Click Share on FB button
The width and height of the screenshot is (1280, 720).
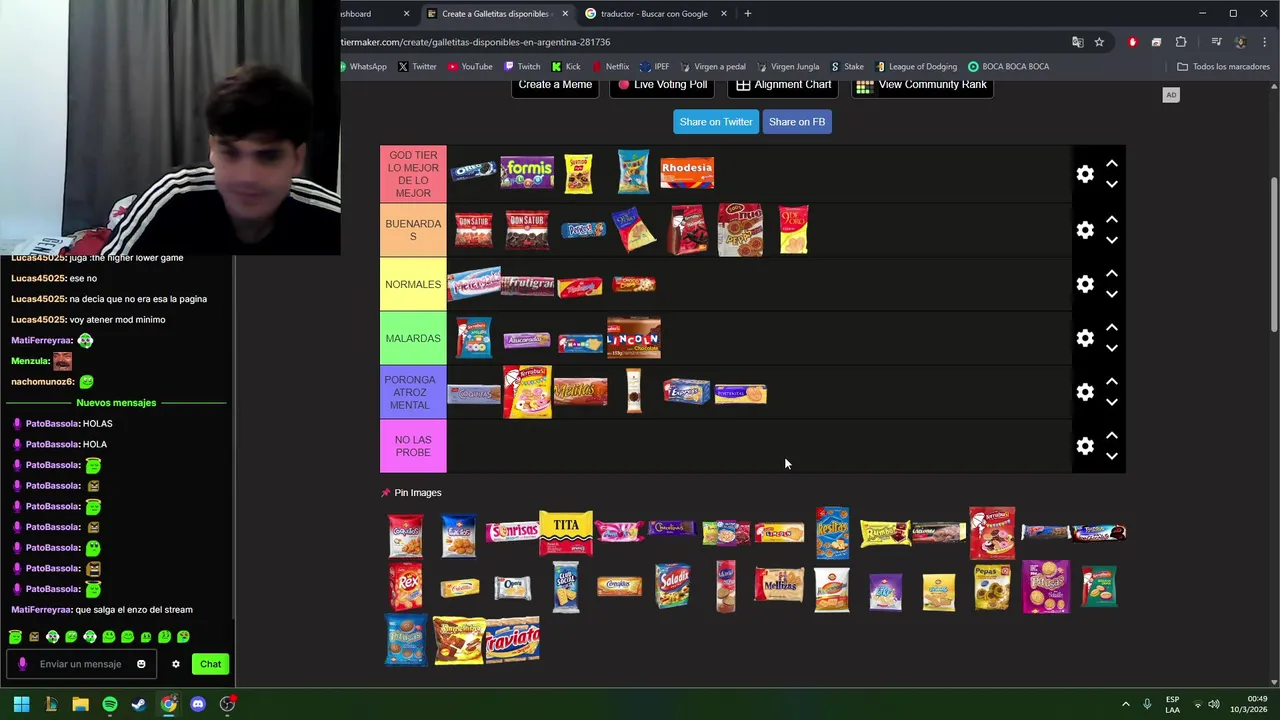coord(797,122)
